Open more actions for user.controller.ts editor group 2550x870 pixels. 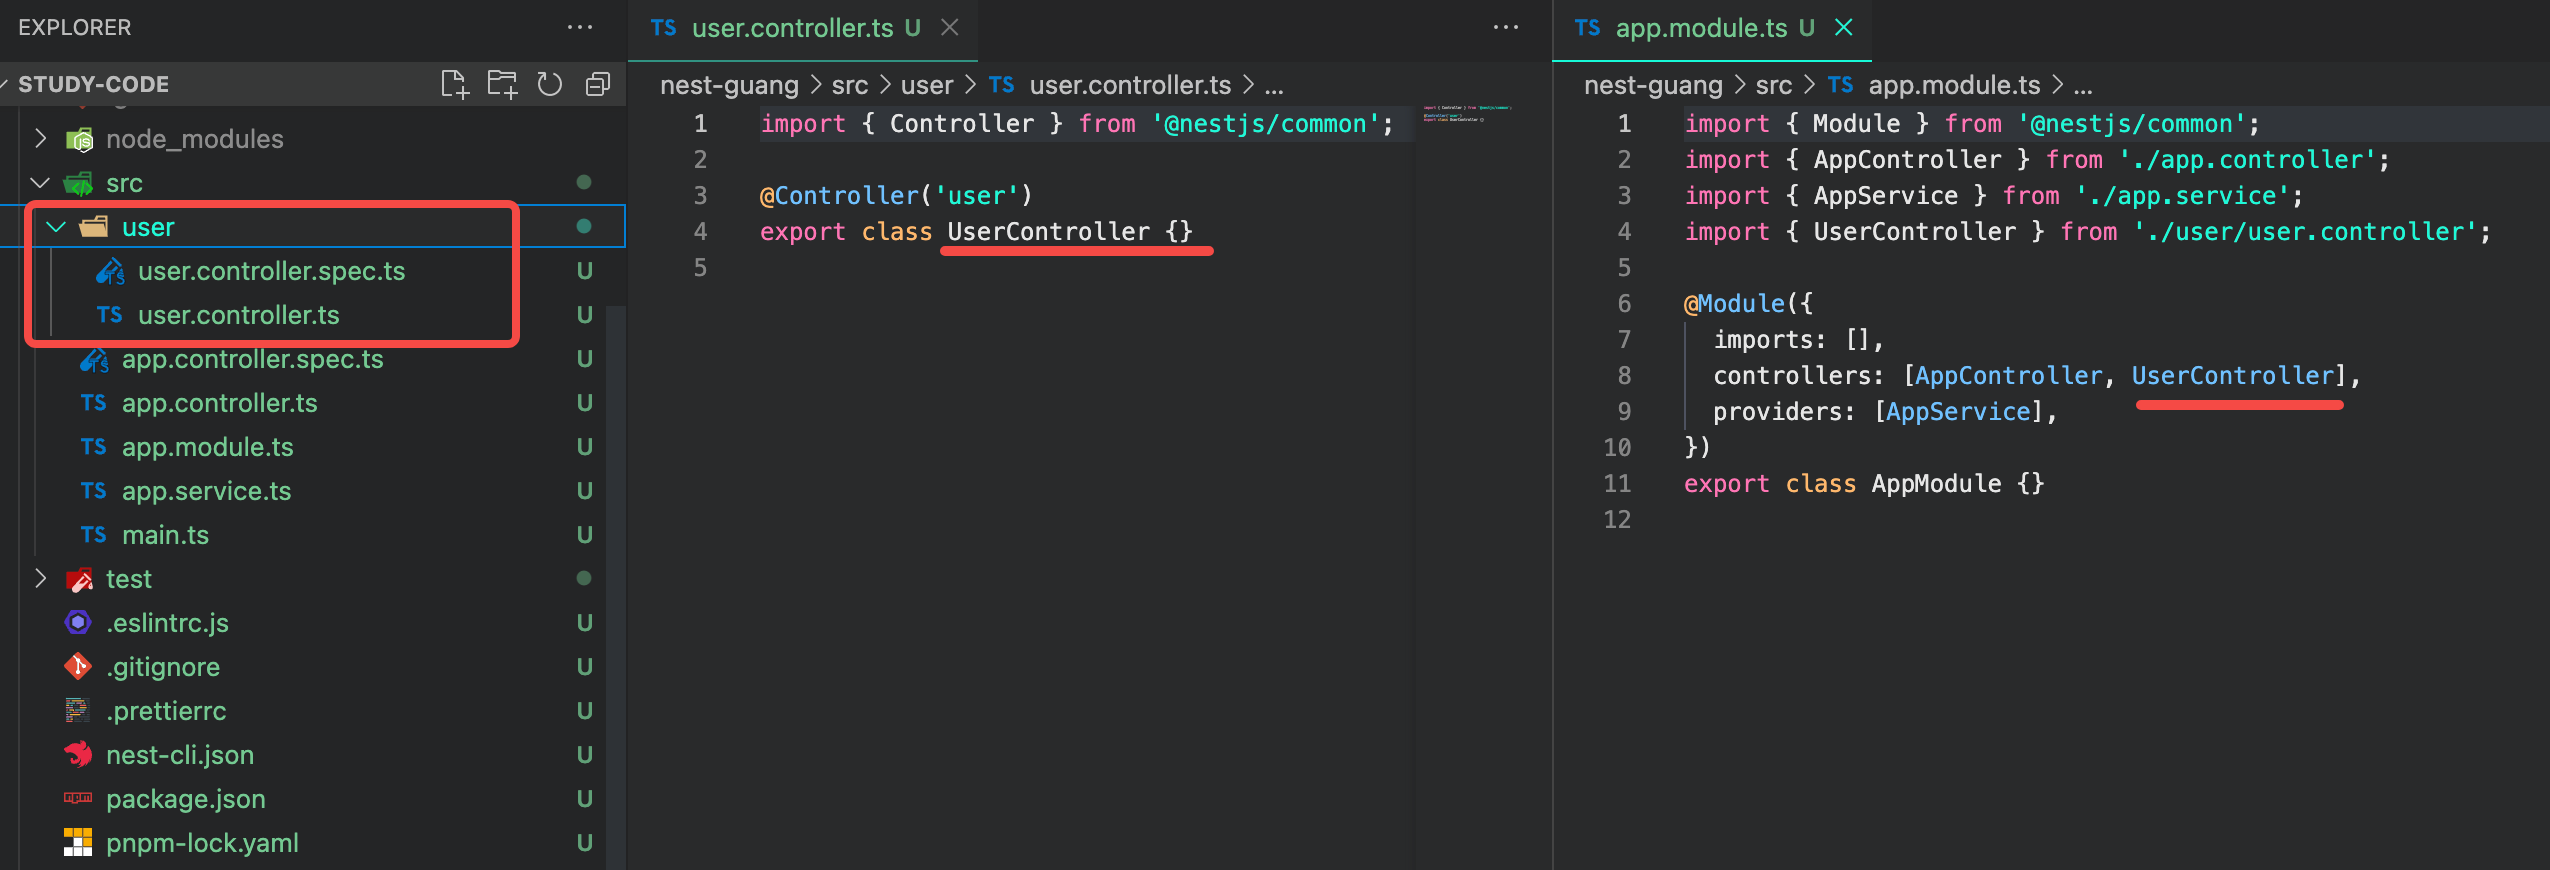coord(1506,27)
